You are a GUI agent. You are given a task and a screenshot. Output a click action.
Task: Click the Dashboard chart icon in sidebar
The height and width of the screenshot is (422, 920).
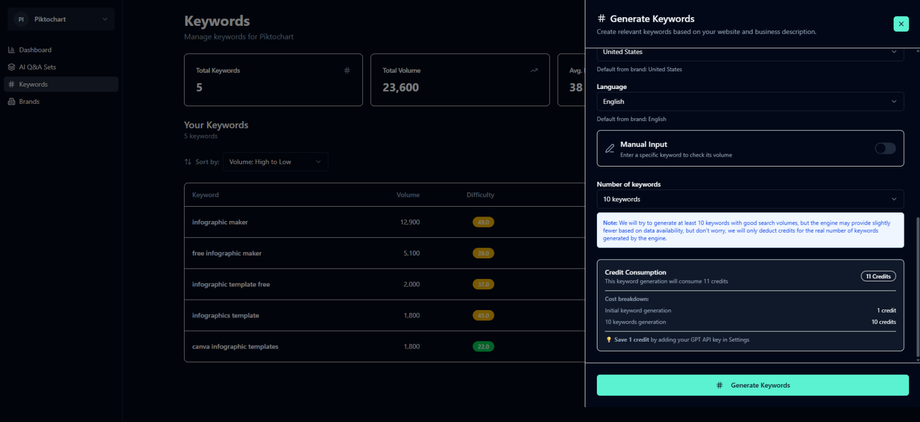[x=12, y=50]
